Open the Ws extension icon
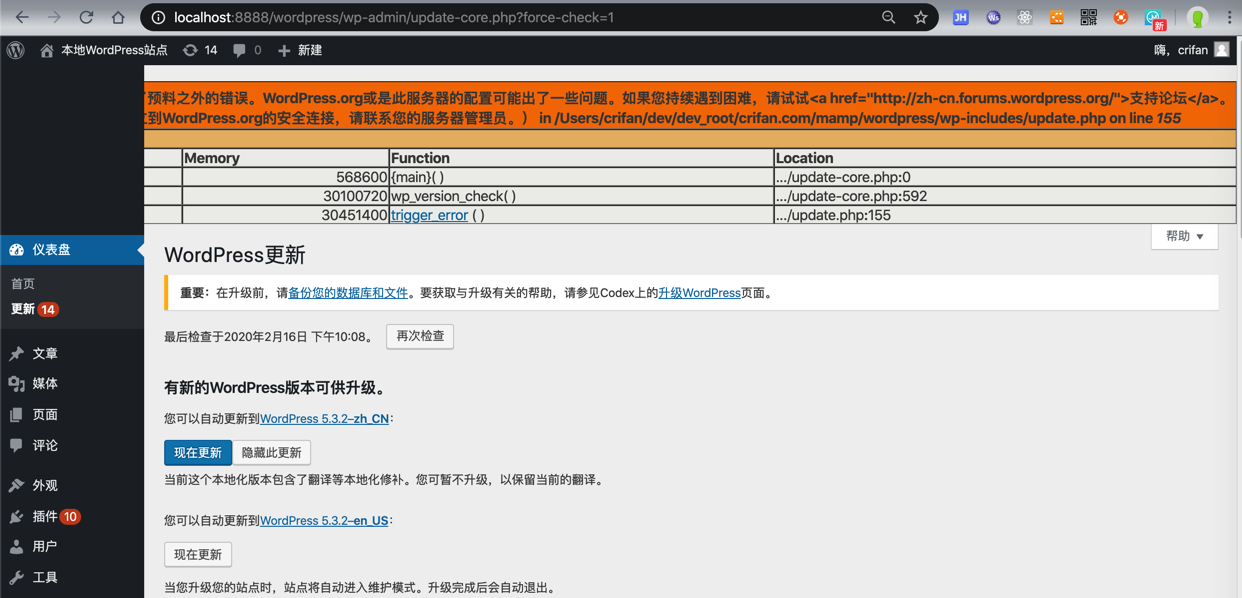Viewport: 1242px width, 598px height. point(993,17)
